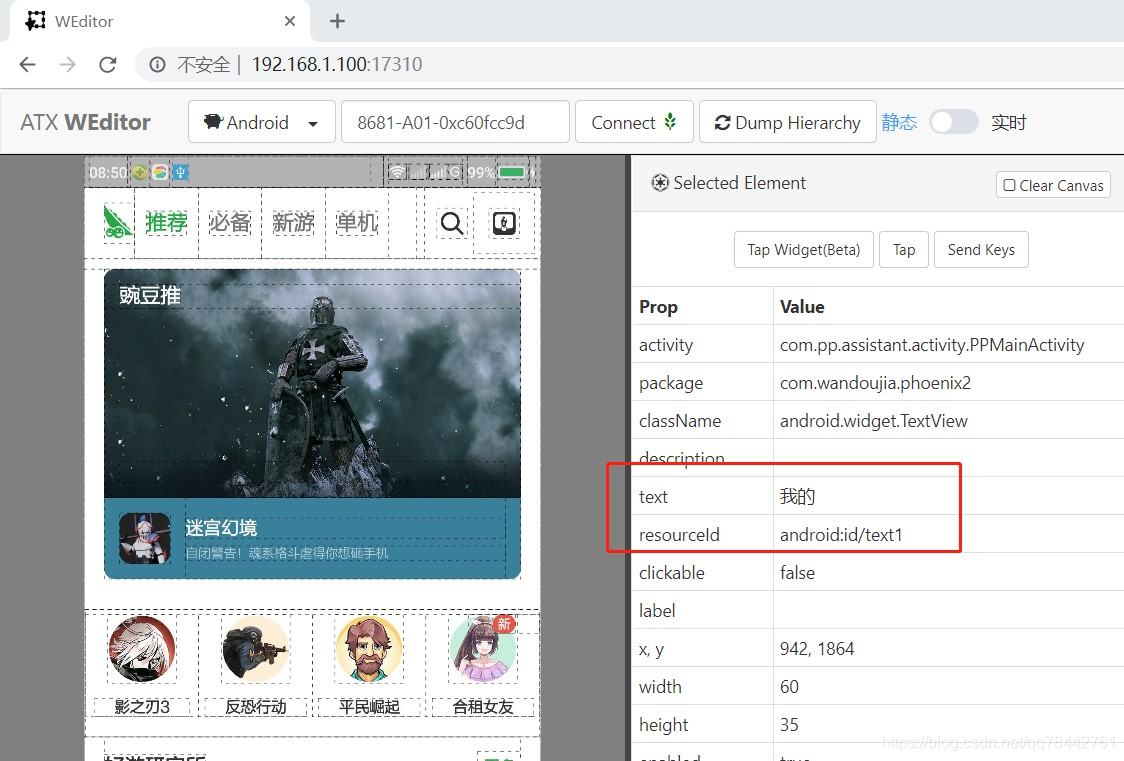This screenshot has height=761, width=1124.
Task: Click the 迷宫幻境 title text
Action: [x=222, y=528]
